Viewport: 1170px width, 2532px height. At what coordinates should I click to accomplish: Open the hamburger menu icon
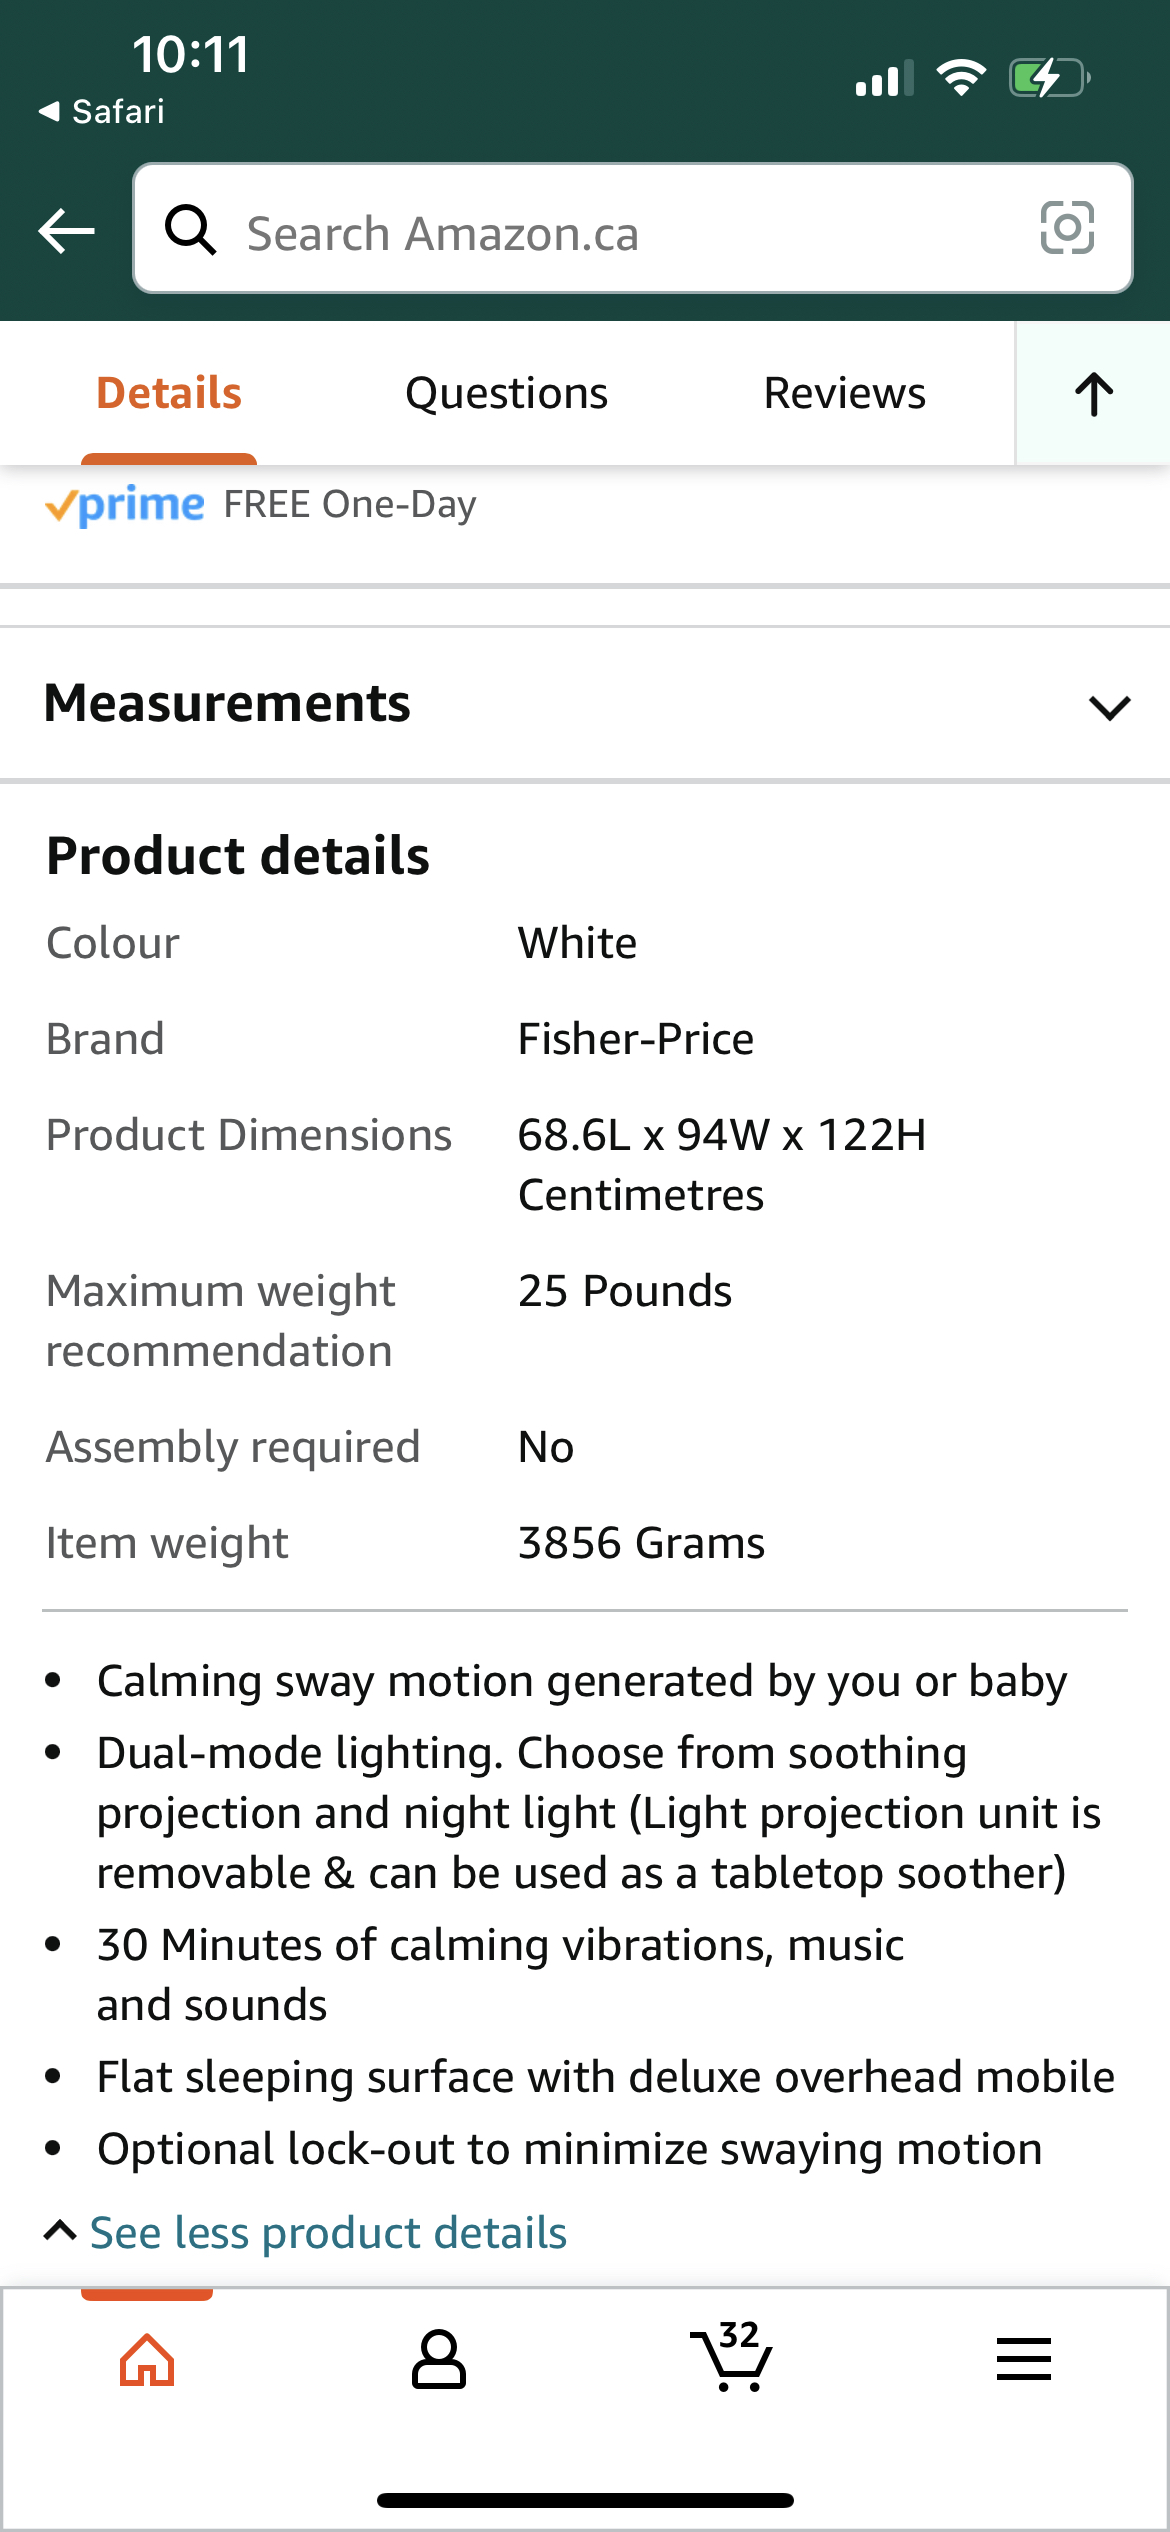coord(1024,2359)
